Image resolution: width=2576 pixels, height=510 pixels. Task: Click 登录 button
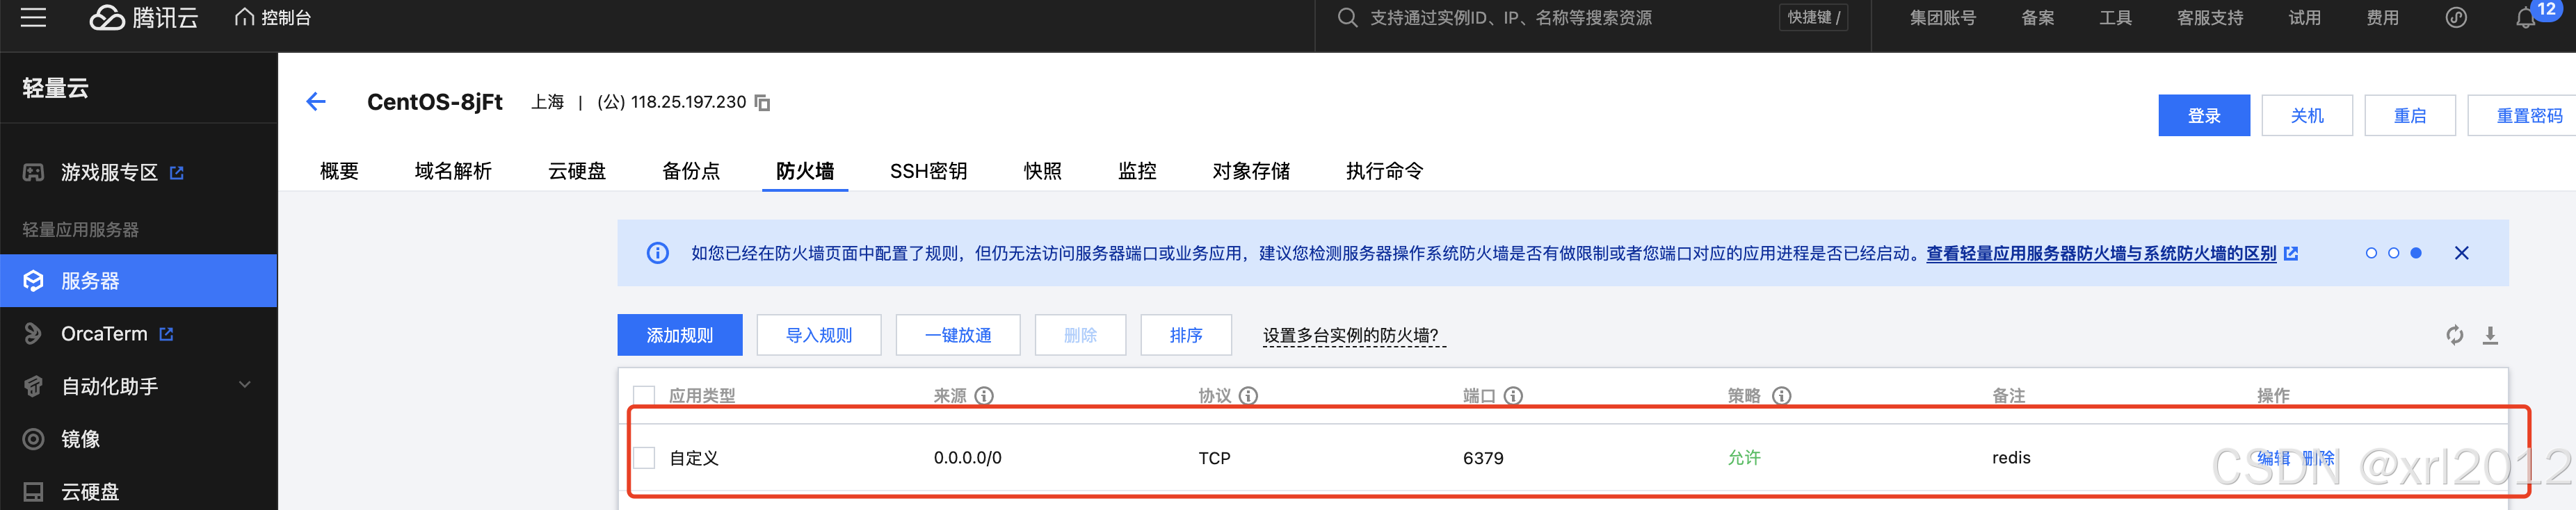[2204, 116]
